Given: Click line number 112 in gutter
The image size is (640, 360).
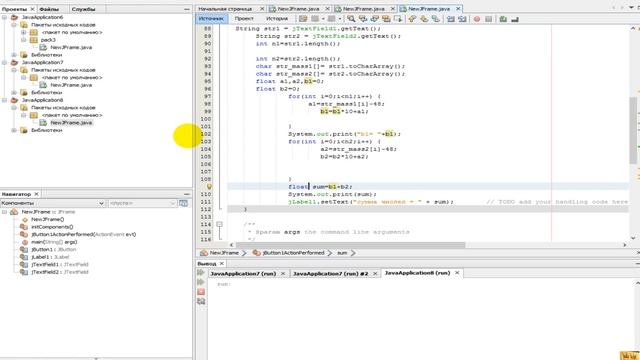Looking at the screenshot, I should tap(206, 209).
